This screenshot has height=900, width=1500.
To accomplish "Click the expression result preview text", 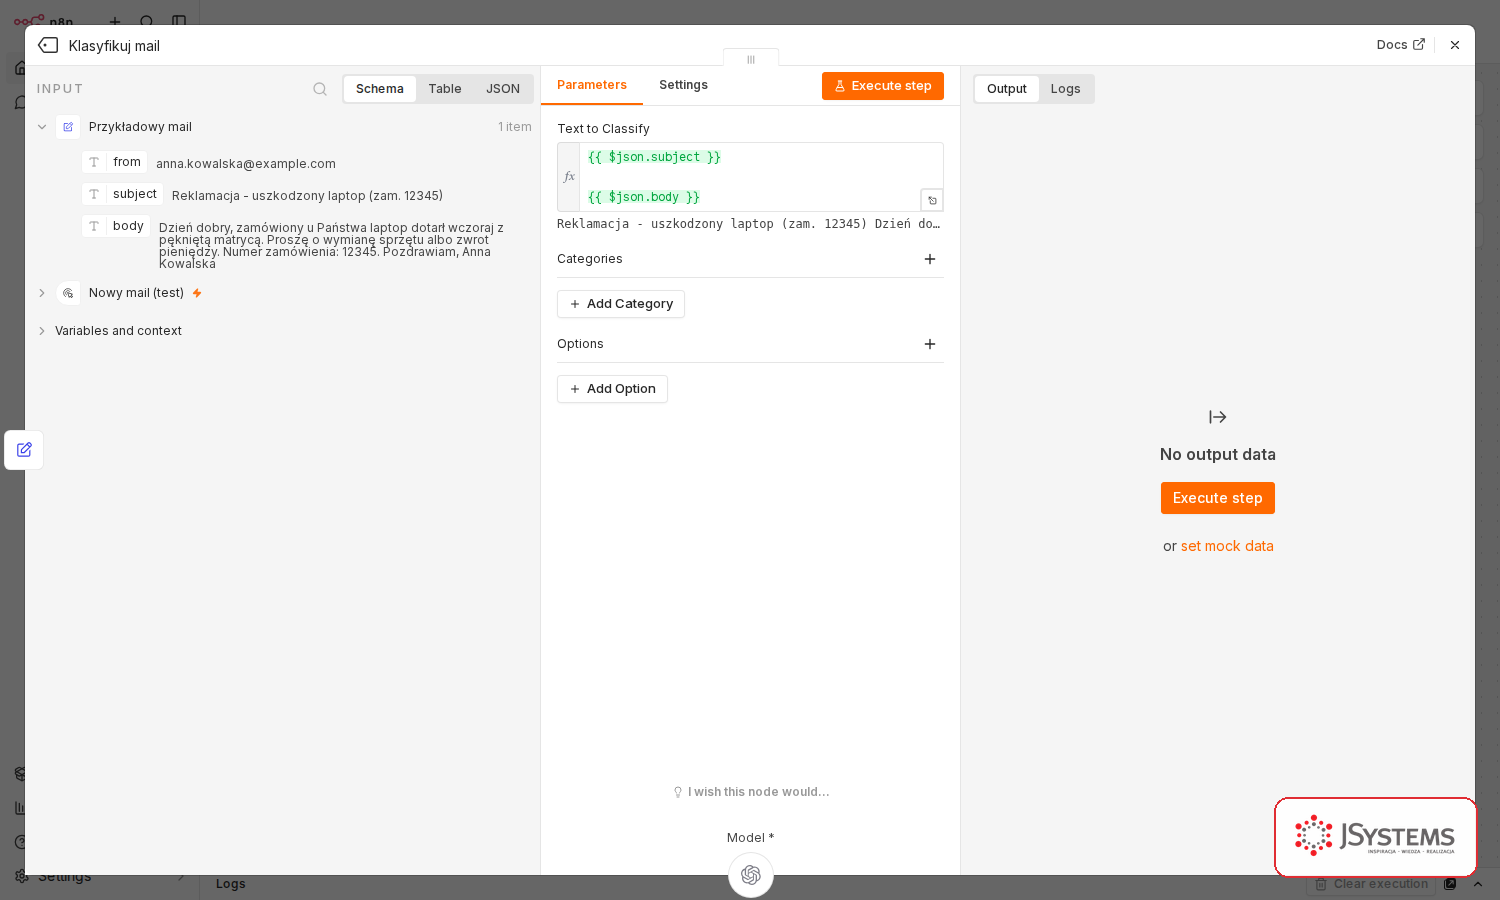I will tap(749, 224).
